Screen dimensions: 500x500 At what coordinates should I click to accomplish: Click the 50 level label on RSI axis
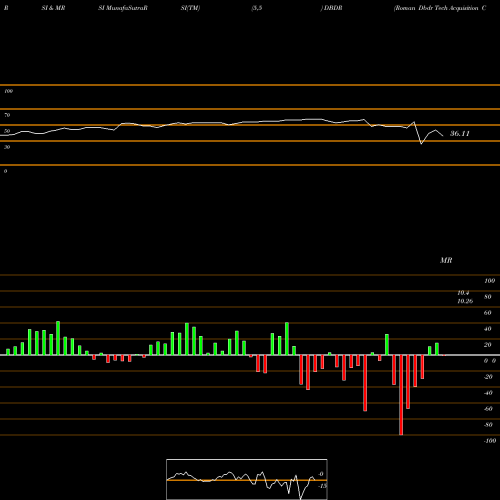click(7, 131)
